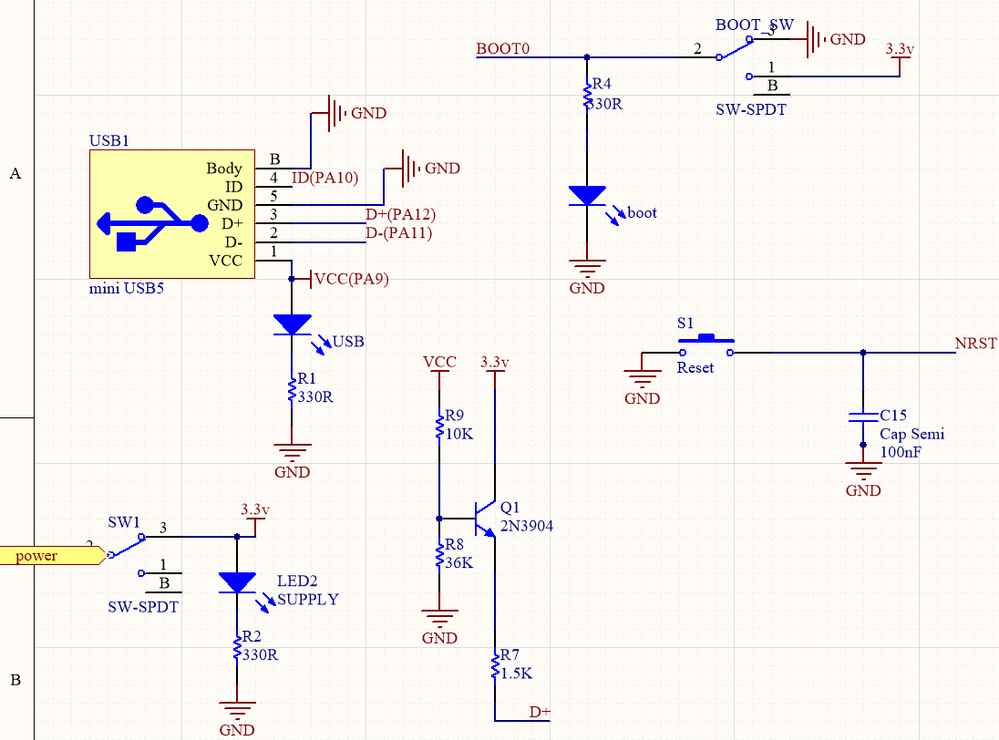The width and height of the screenshot is (999, 740).
Task: Select the Cap Semi comment text
Action: (x=912, y=434)
